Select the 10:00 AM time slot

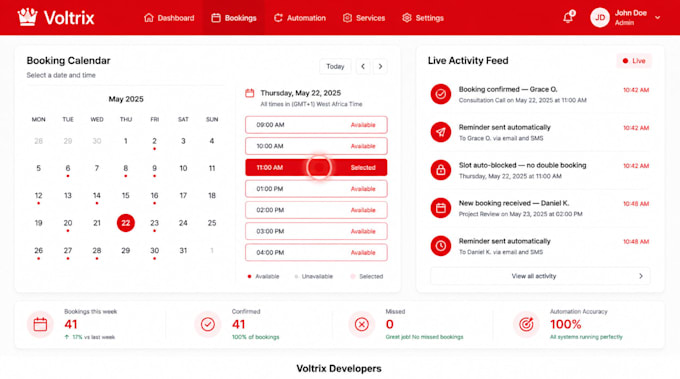[316, 146]
